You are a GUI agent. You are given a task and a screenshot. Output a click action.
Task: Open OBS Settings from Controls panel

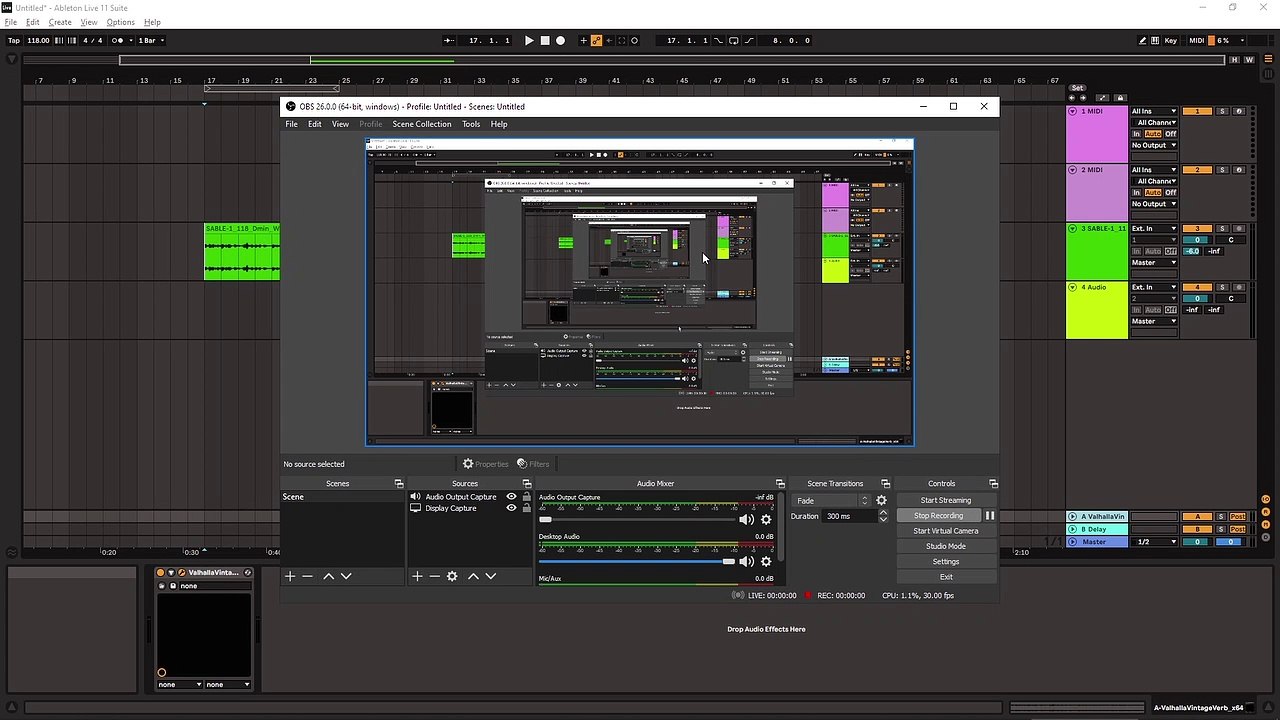click(946, 561)
